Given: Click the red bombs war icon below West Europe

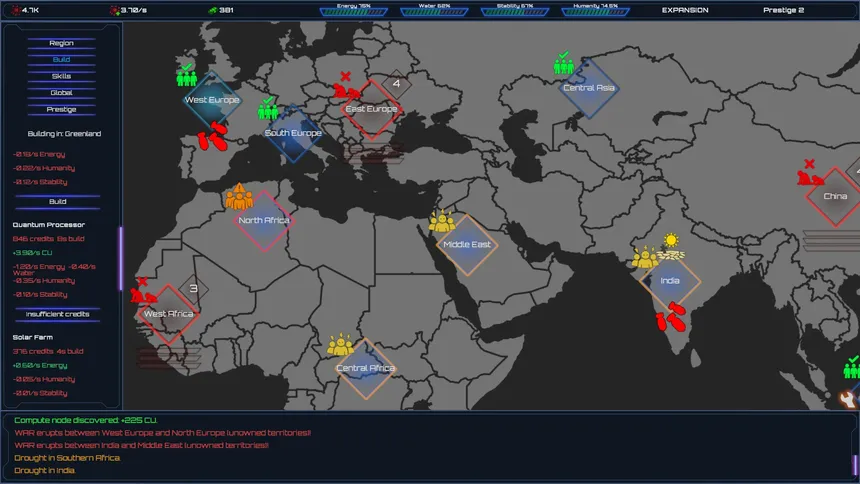Looking at the screenshot, I should [x=213, y=137].
